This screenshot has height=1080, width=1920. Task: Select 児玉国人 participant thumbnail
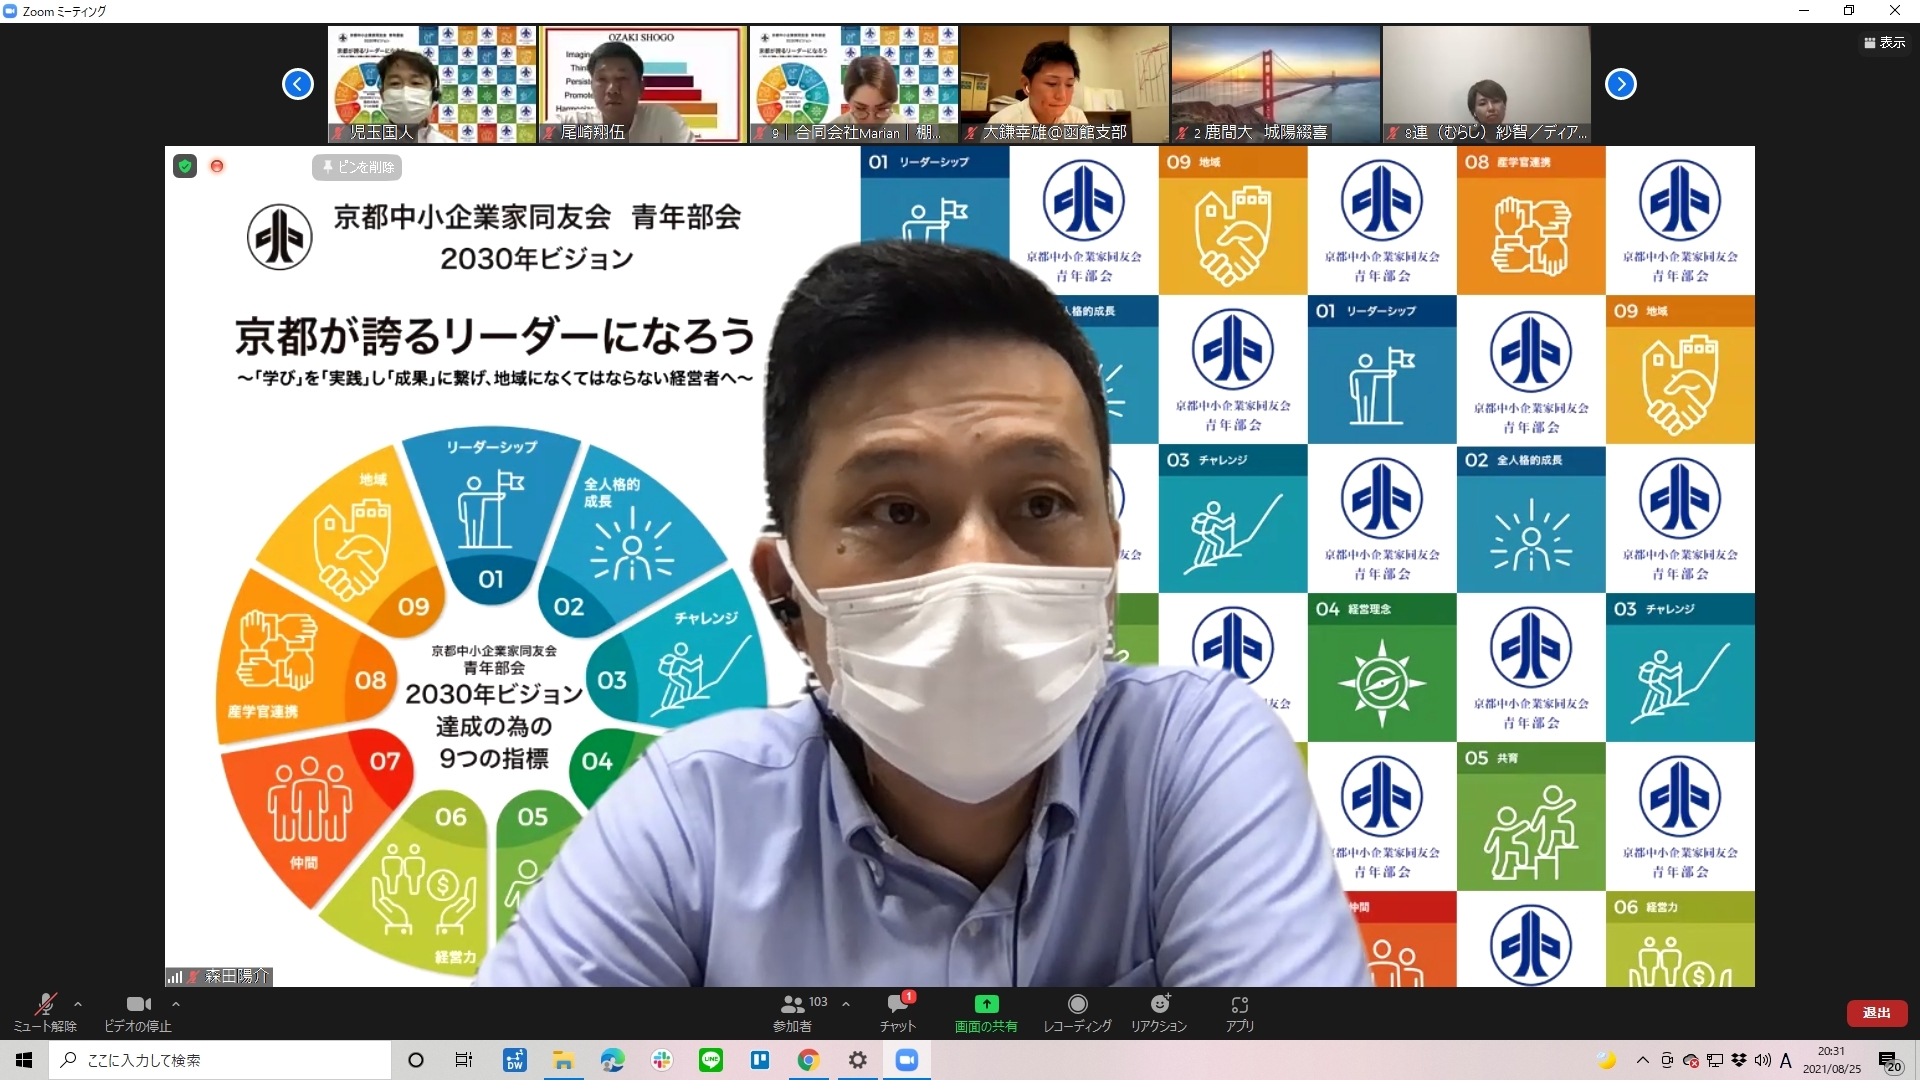tap(432, 84)
